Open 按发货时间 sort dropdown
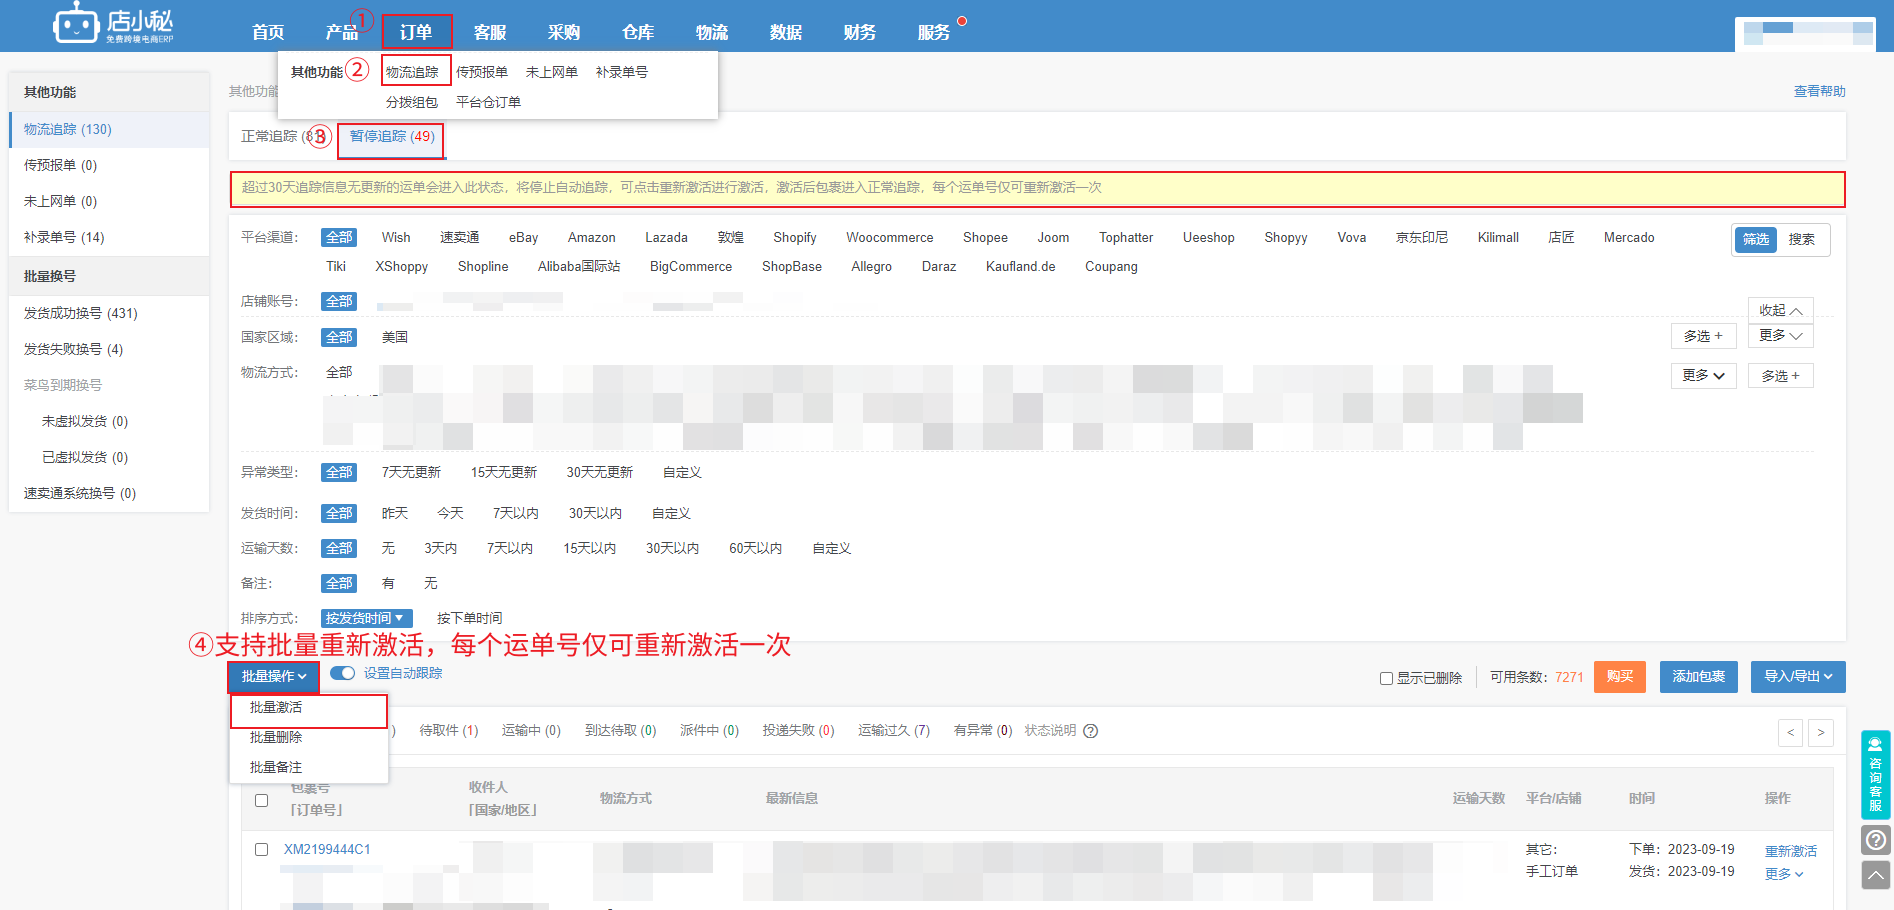 (x=366, y=618)
